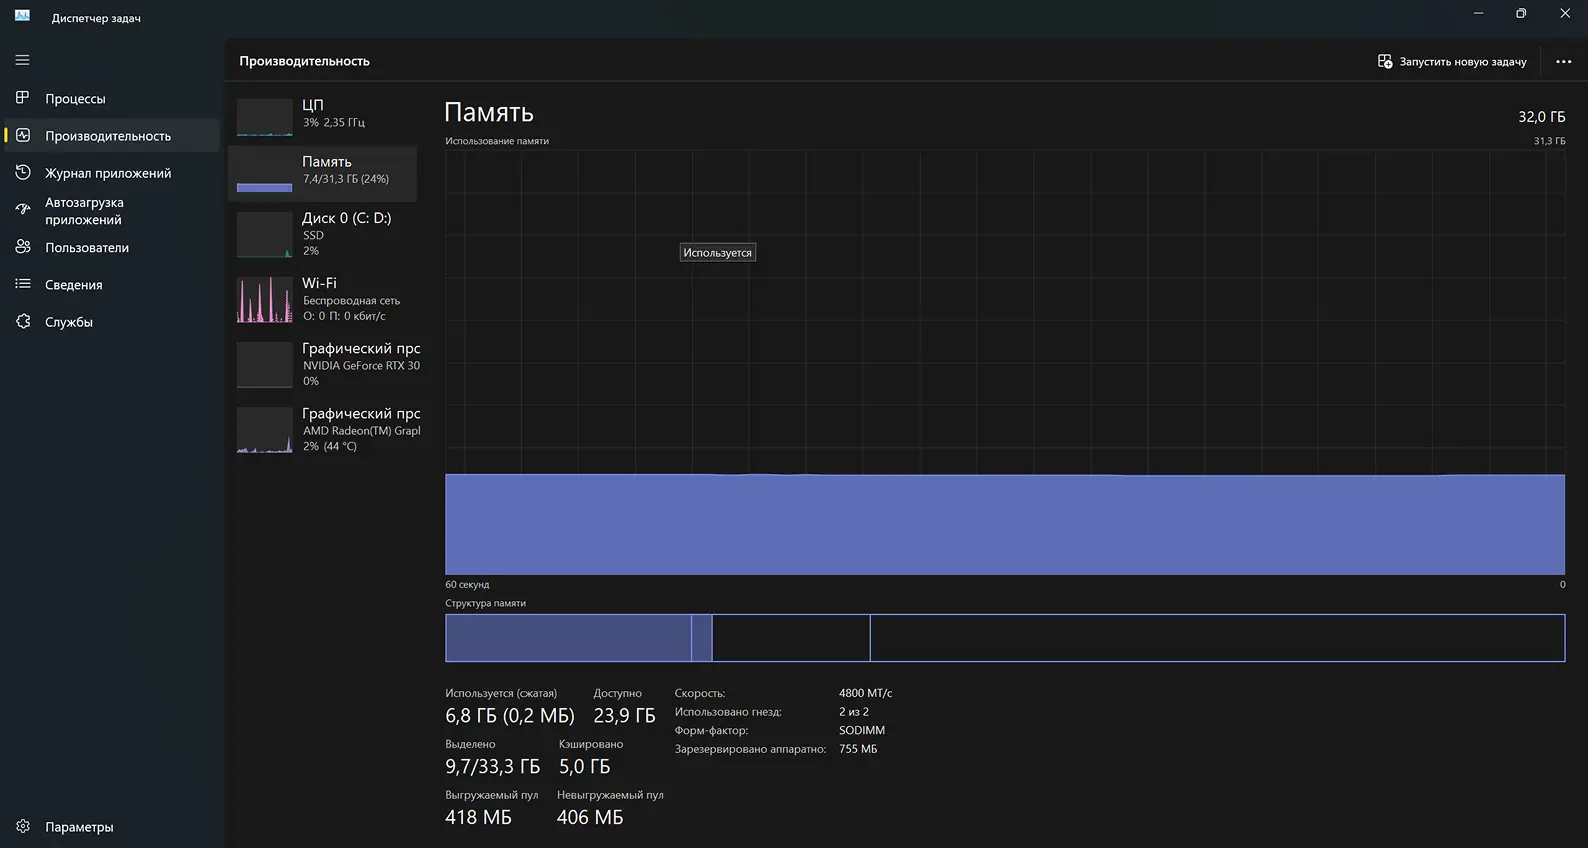
Task: Click the Processes grid icon
Action: [23, 98]
